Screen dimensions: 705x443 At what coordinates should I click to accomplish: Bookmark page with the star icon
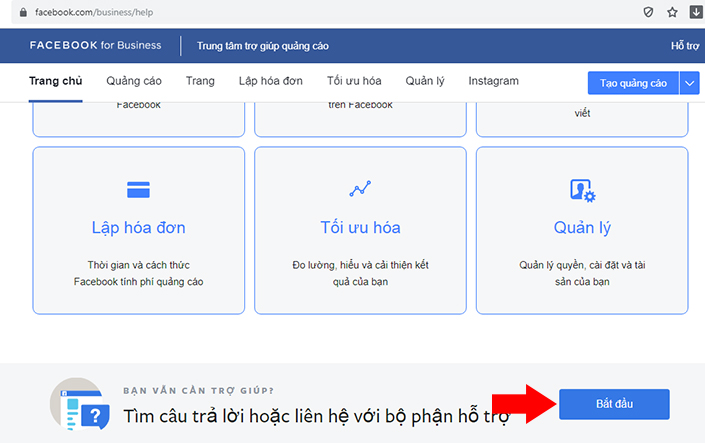[x=672, y=12]
